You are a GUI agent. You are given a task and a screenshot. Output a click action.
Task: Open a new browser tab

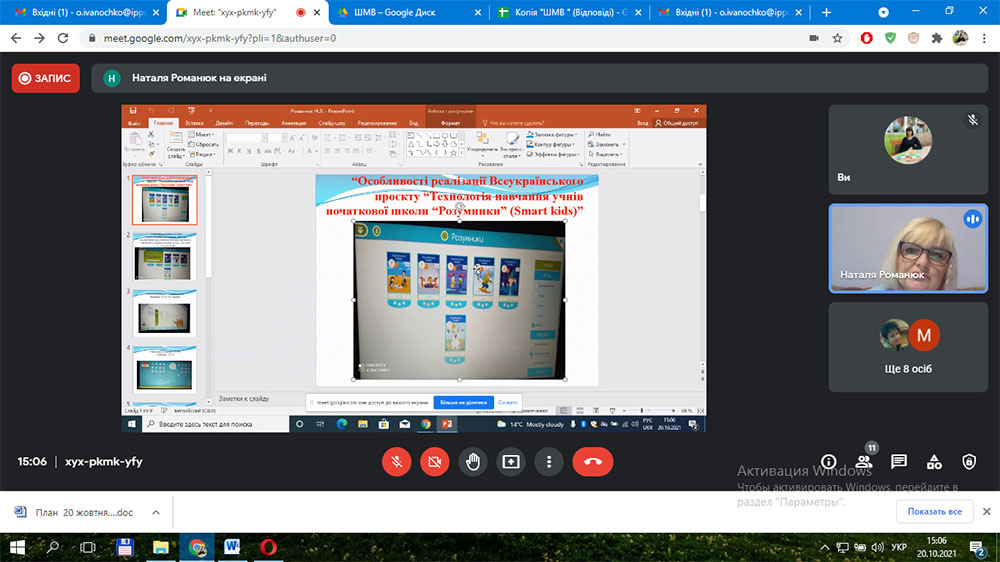[x=827, y=12]
